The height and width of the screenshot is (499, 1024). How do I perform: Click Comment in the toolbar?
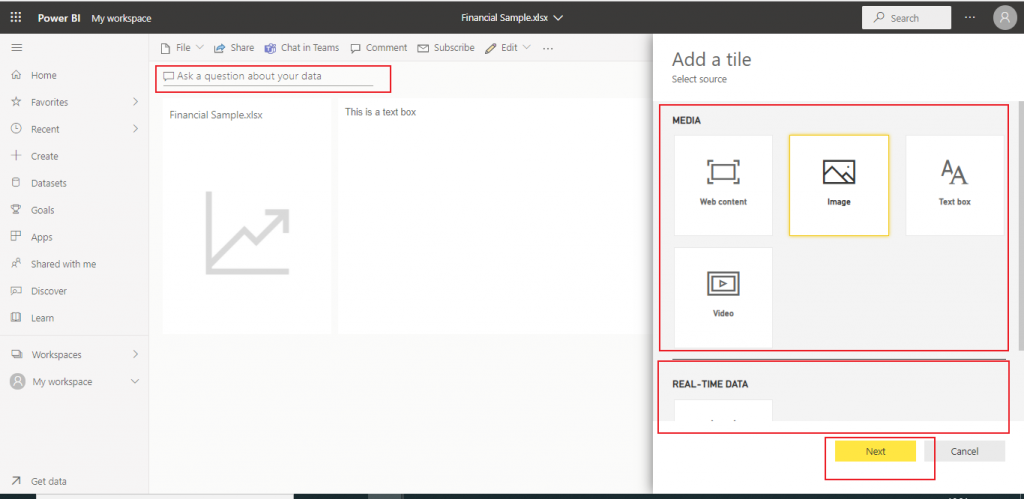click(x=379, y=48)
